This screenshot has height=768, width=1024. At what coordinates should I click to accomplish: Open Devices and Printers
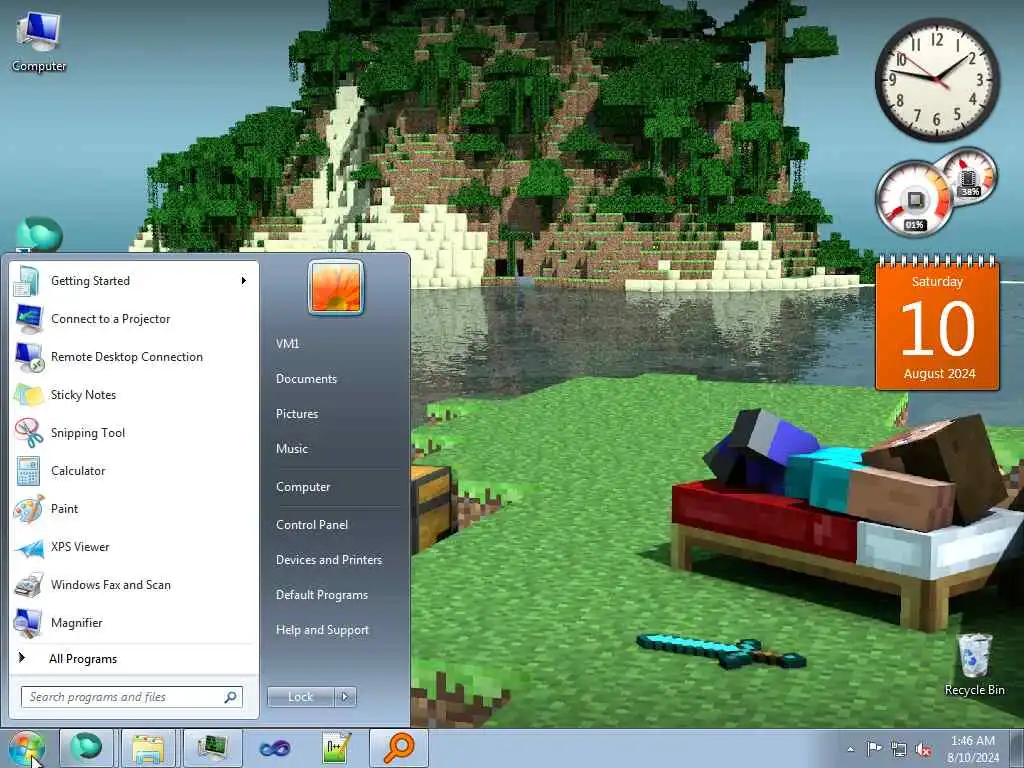[329, 560]
